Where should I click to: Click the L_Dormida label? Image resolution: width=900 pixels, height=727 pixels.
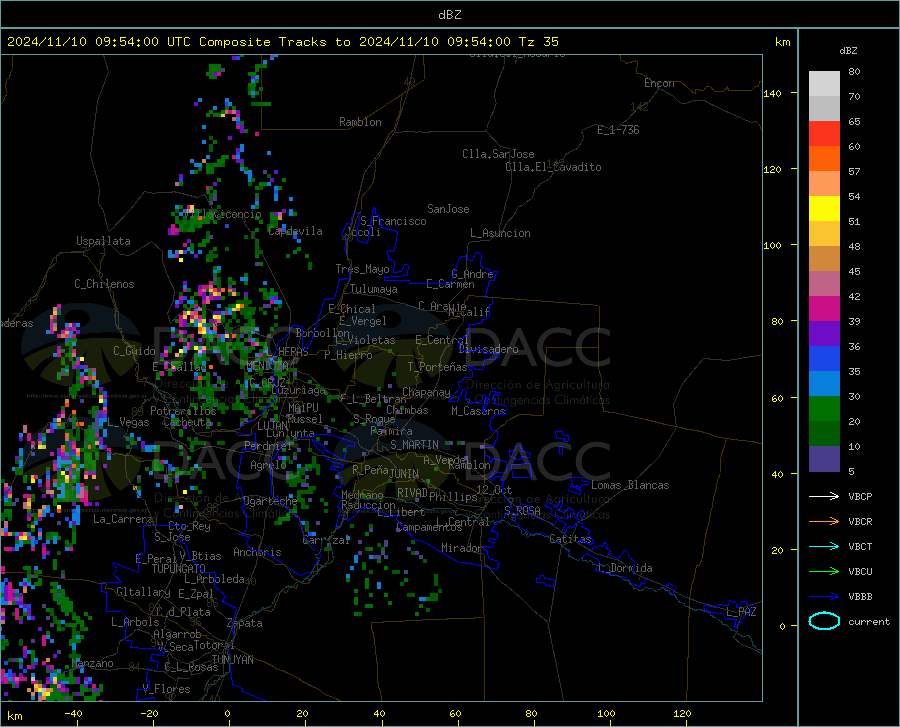click(x=624, y=569)
